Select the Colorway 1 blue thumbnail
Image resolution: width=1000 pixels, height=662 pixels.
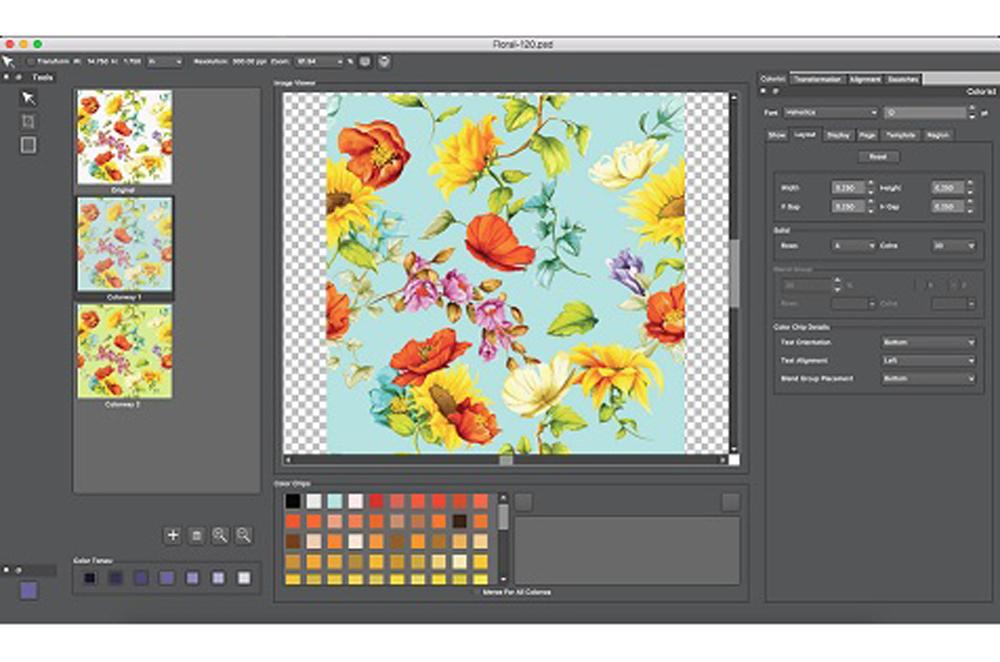pyautogui.click(x=124, y=244)
